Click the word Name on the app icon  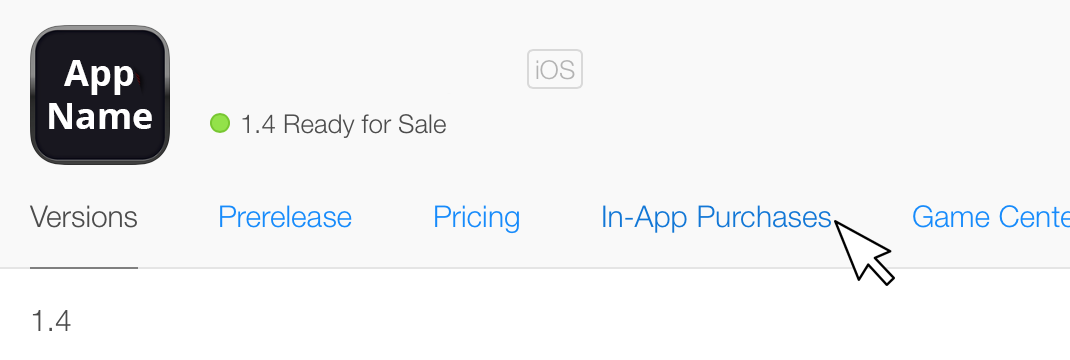100,116
